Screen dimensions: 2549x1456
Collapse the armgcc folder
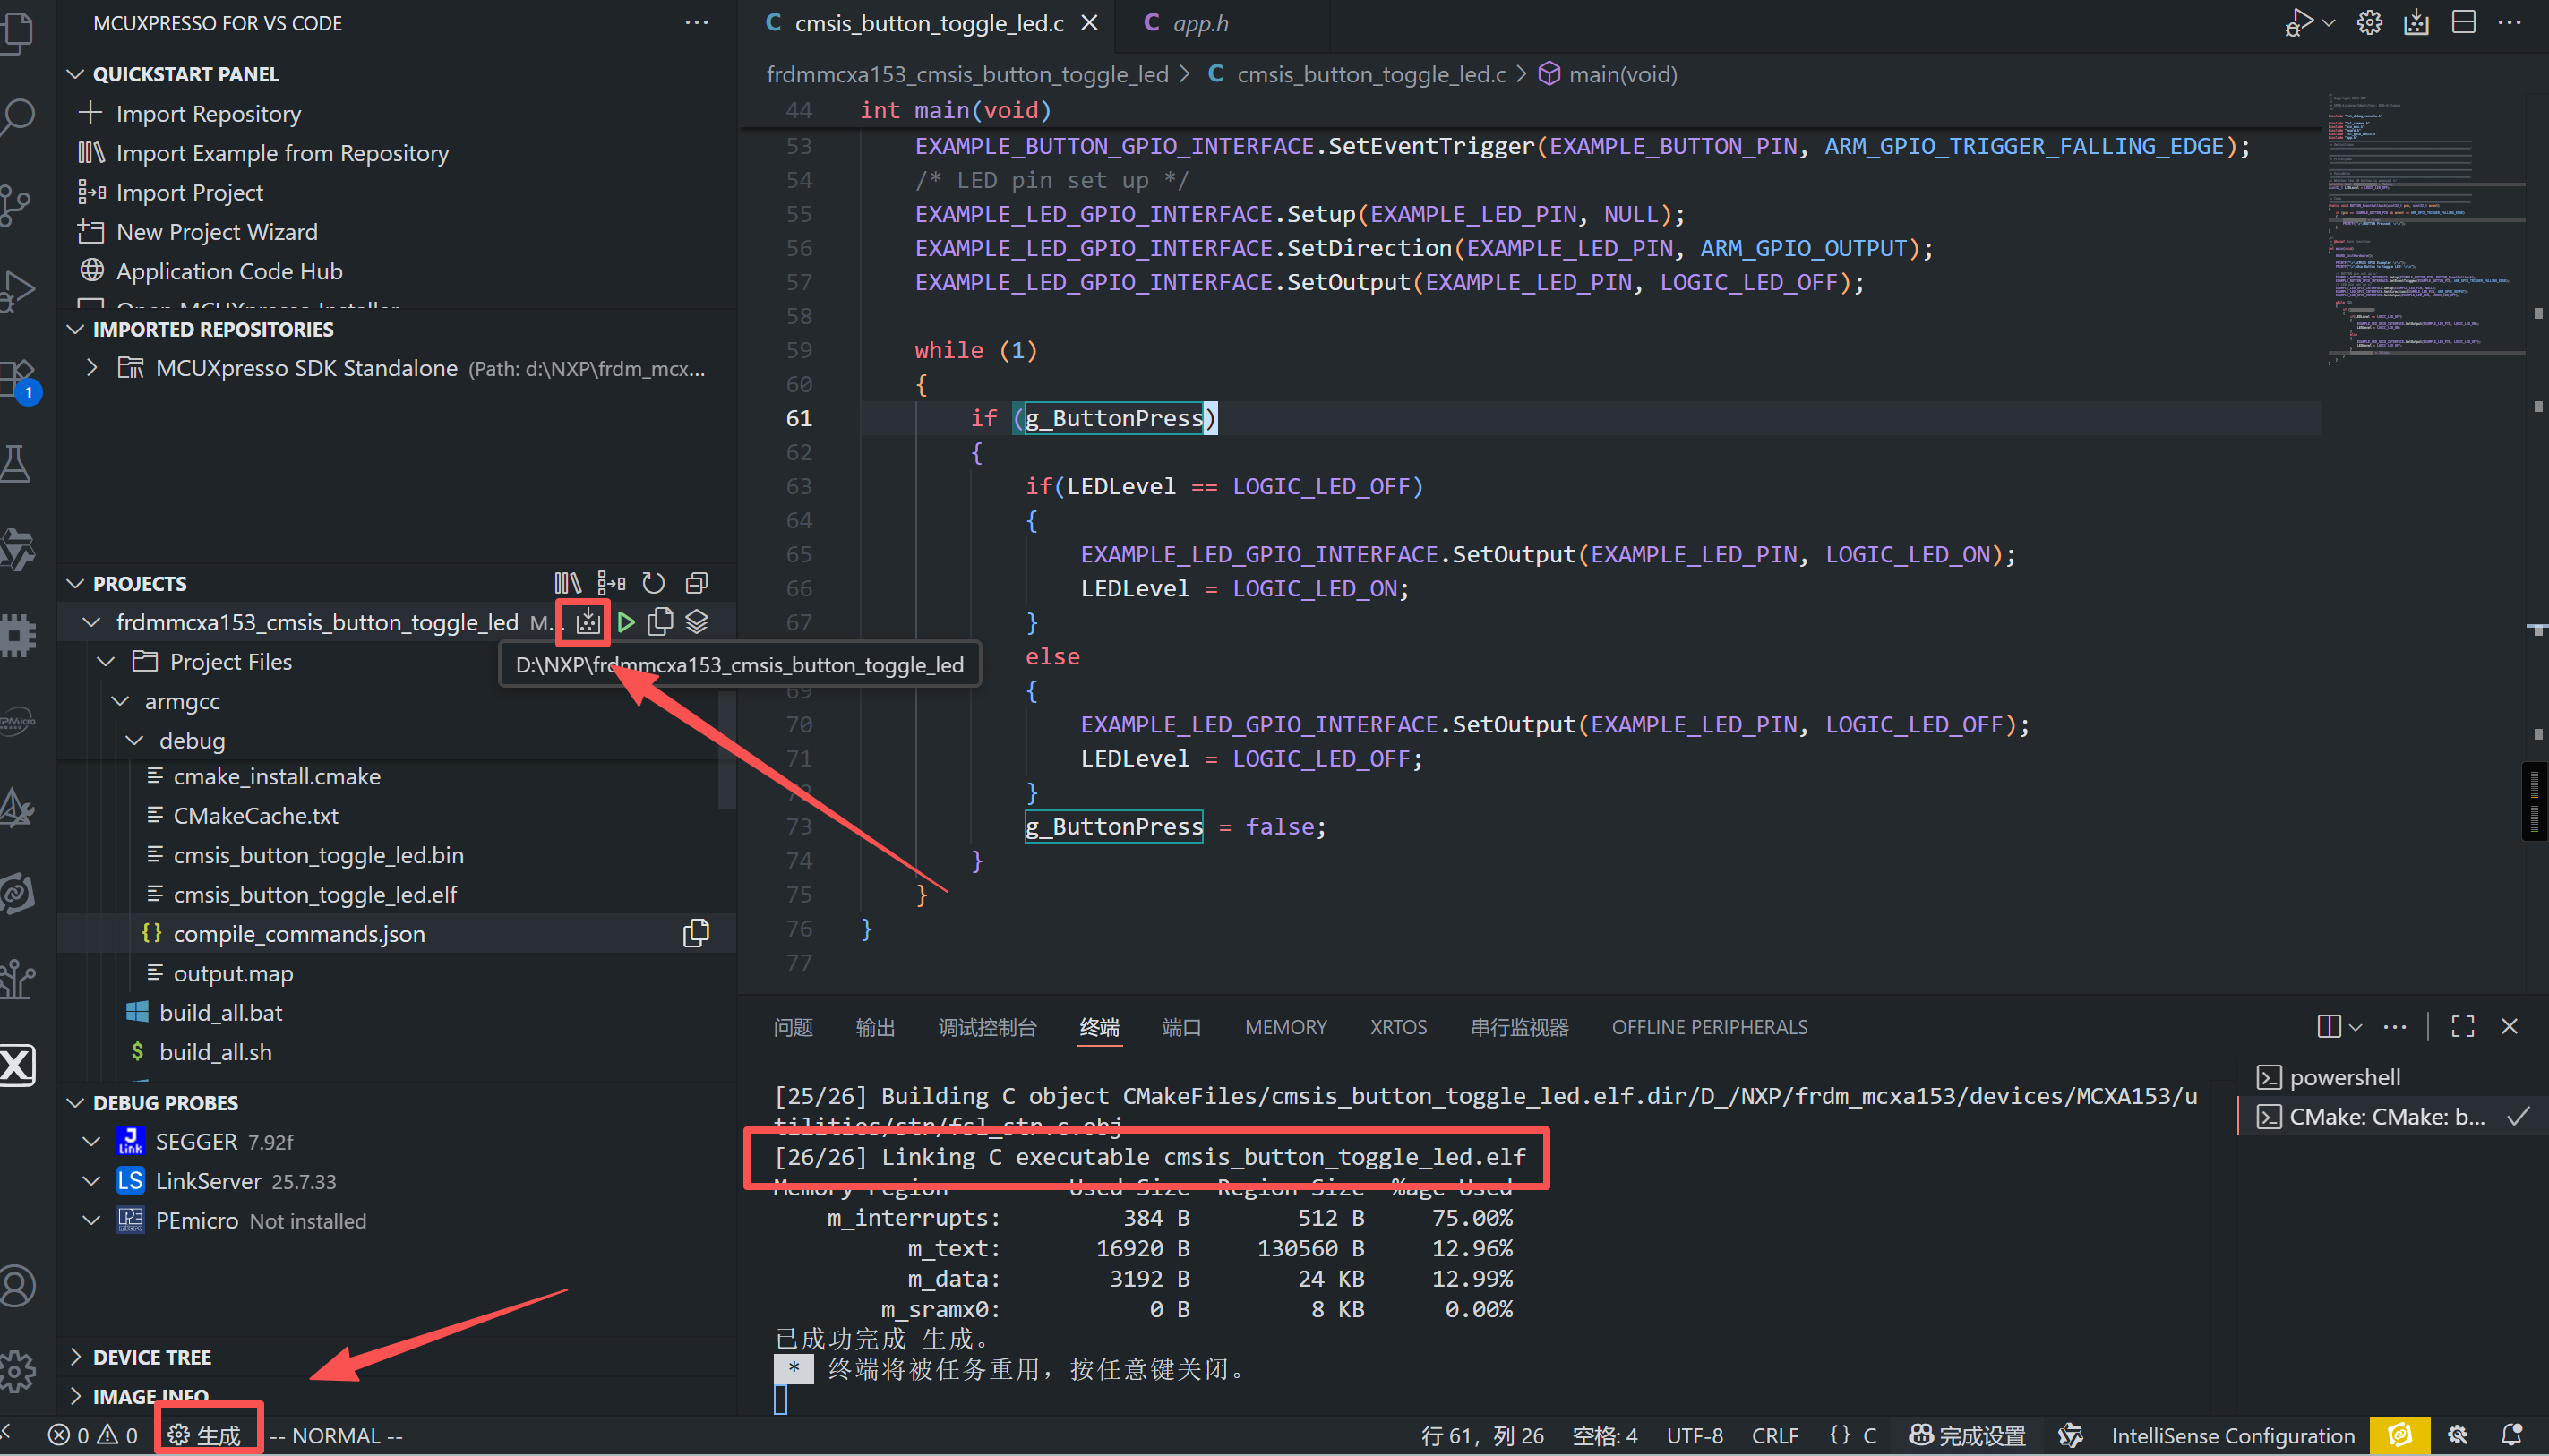120,701
